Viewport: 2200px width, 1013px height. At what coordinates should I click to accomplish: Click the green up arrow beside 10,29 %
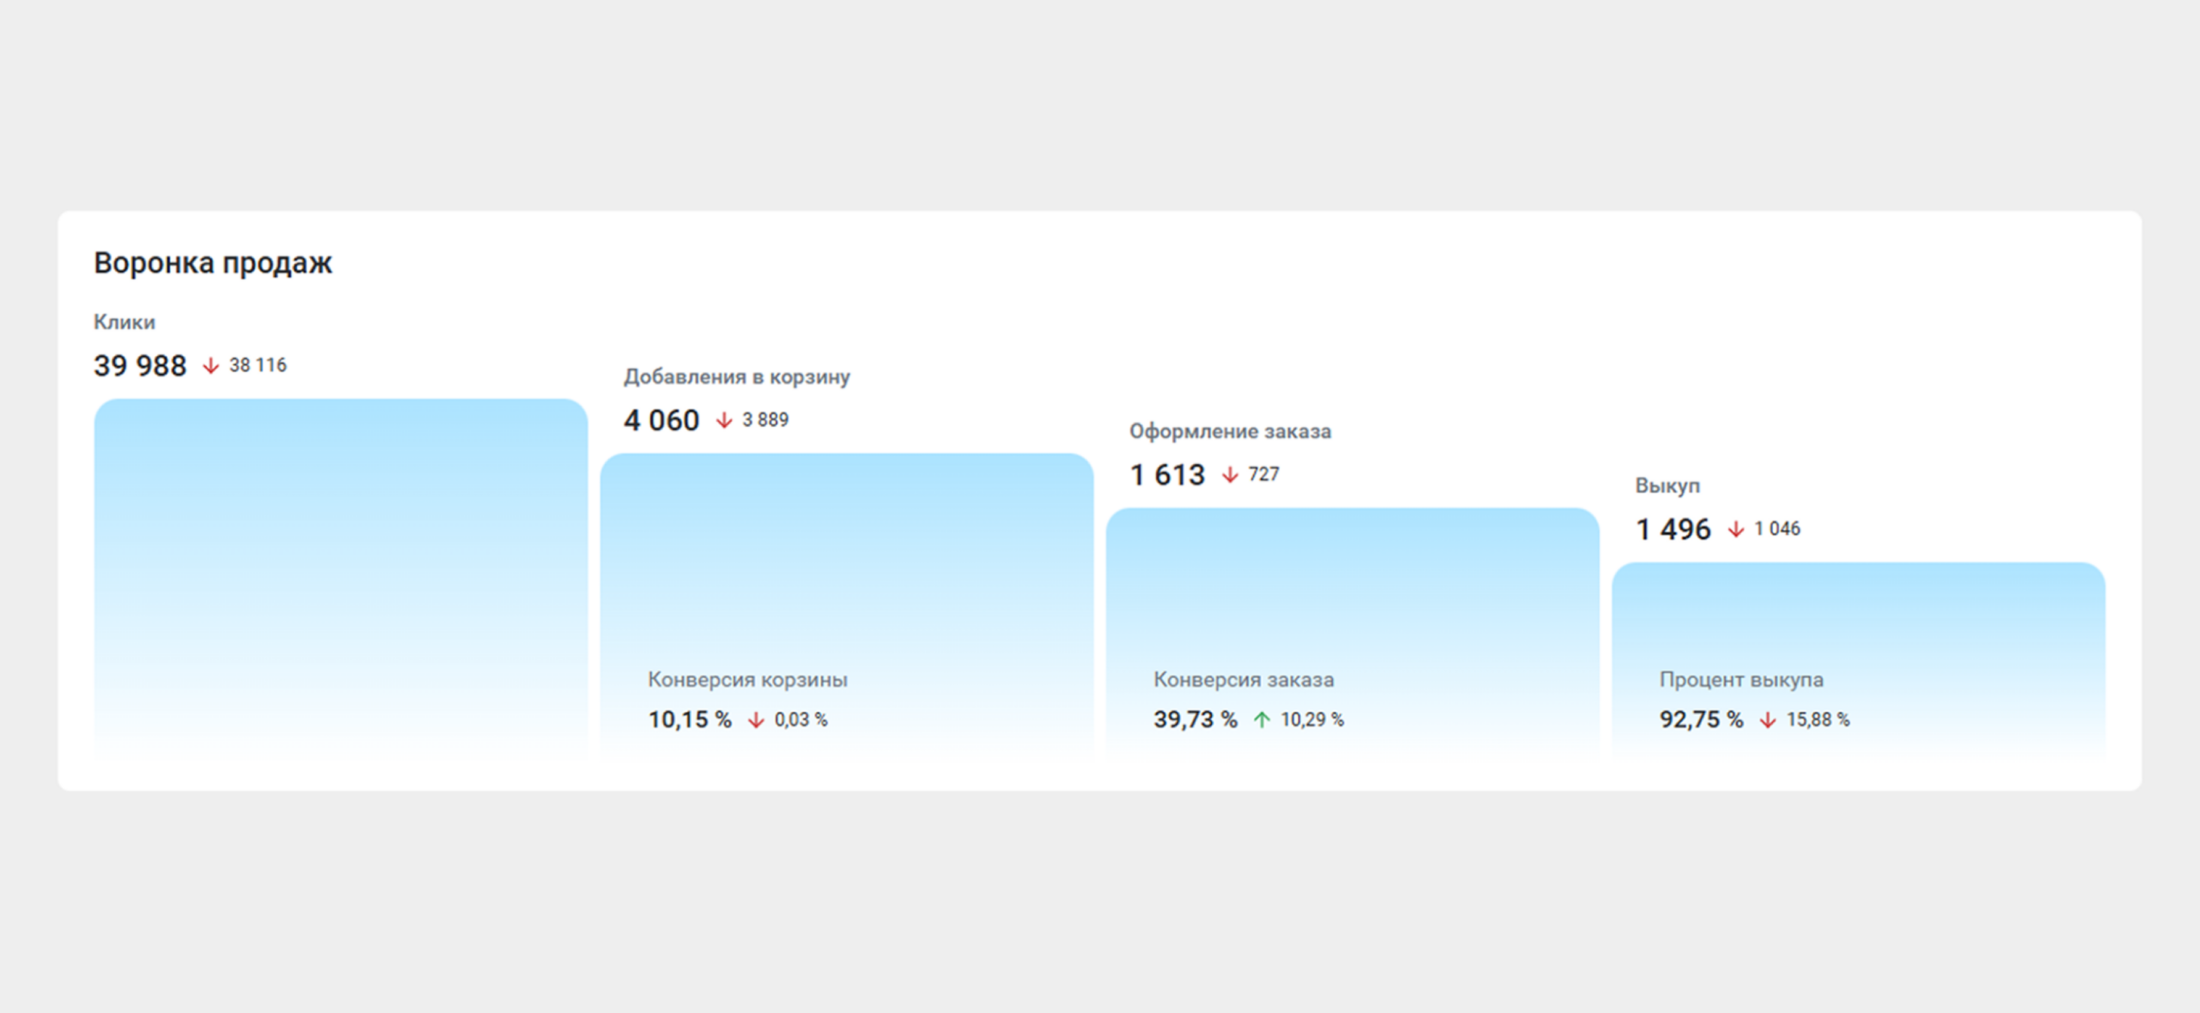coord(1262,720)
